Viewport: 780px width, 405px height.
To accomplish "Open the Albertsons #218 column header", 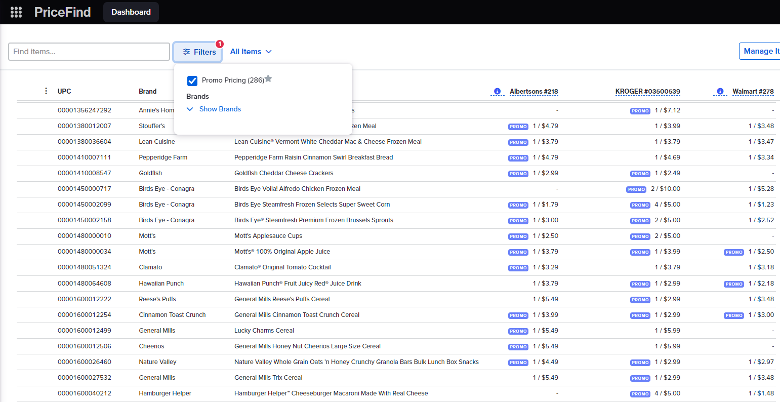I will [534, 92].
